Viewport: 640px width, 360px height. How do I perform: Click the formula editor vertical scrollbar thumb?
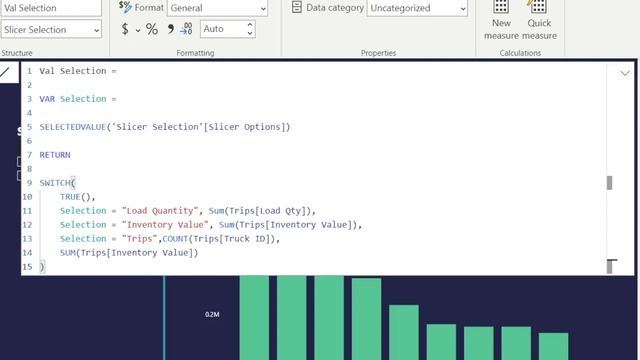pos(609,183)
